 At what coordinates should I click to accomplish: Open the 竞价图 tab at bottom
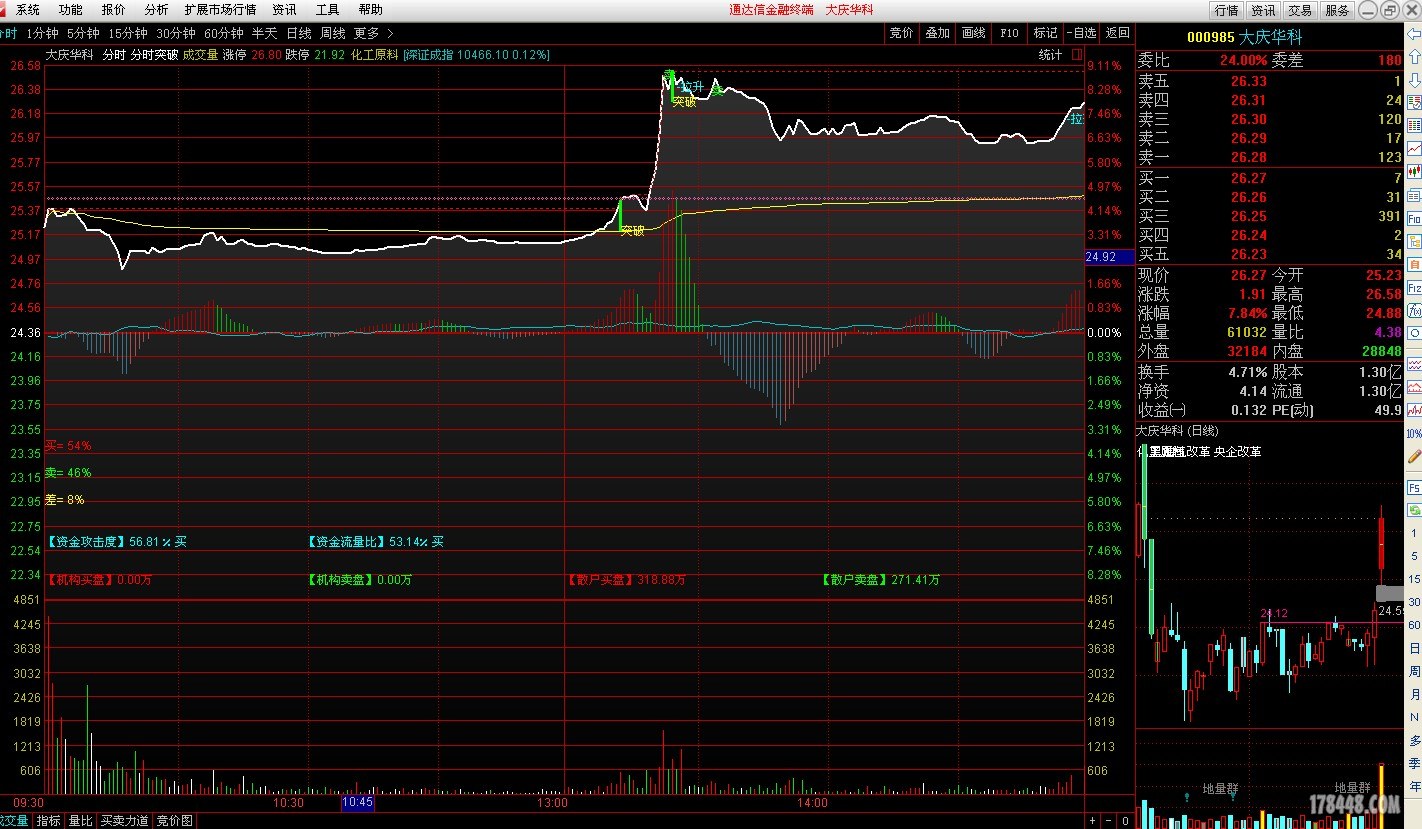175,821
